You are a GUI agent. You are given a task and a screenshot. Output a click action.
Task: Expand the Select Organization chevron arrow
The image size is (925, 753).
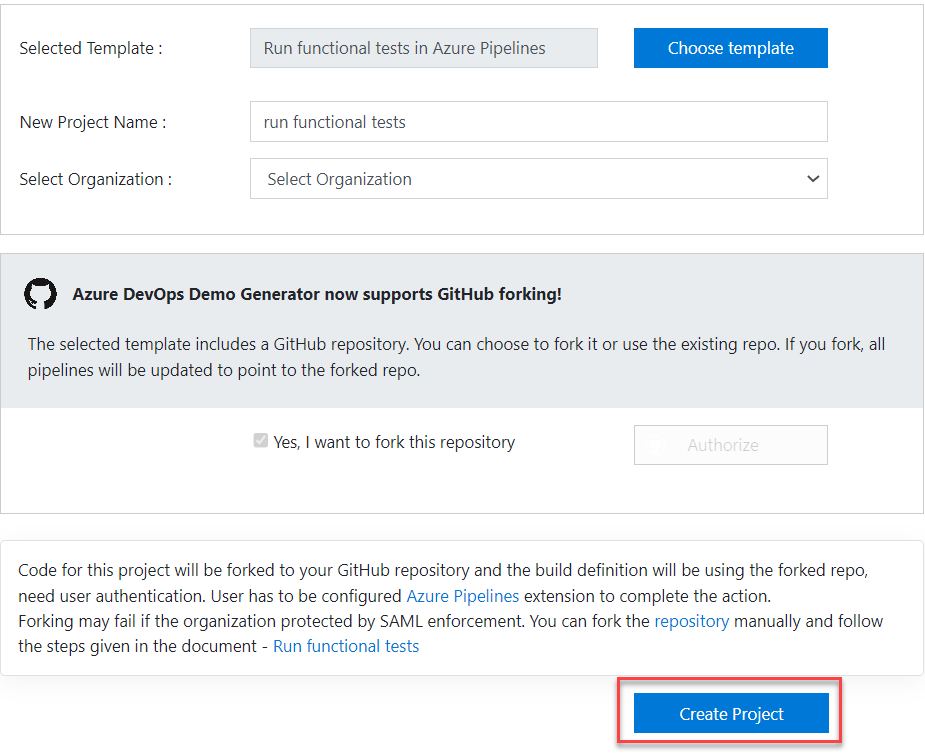click(x=813, y=179)
